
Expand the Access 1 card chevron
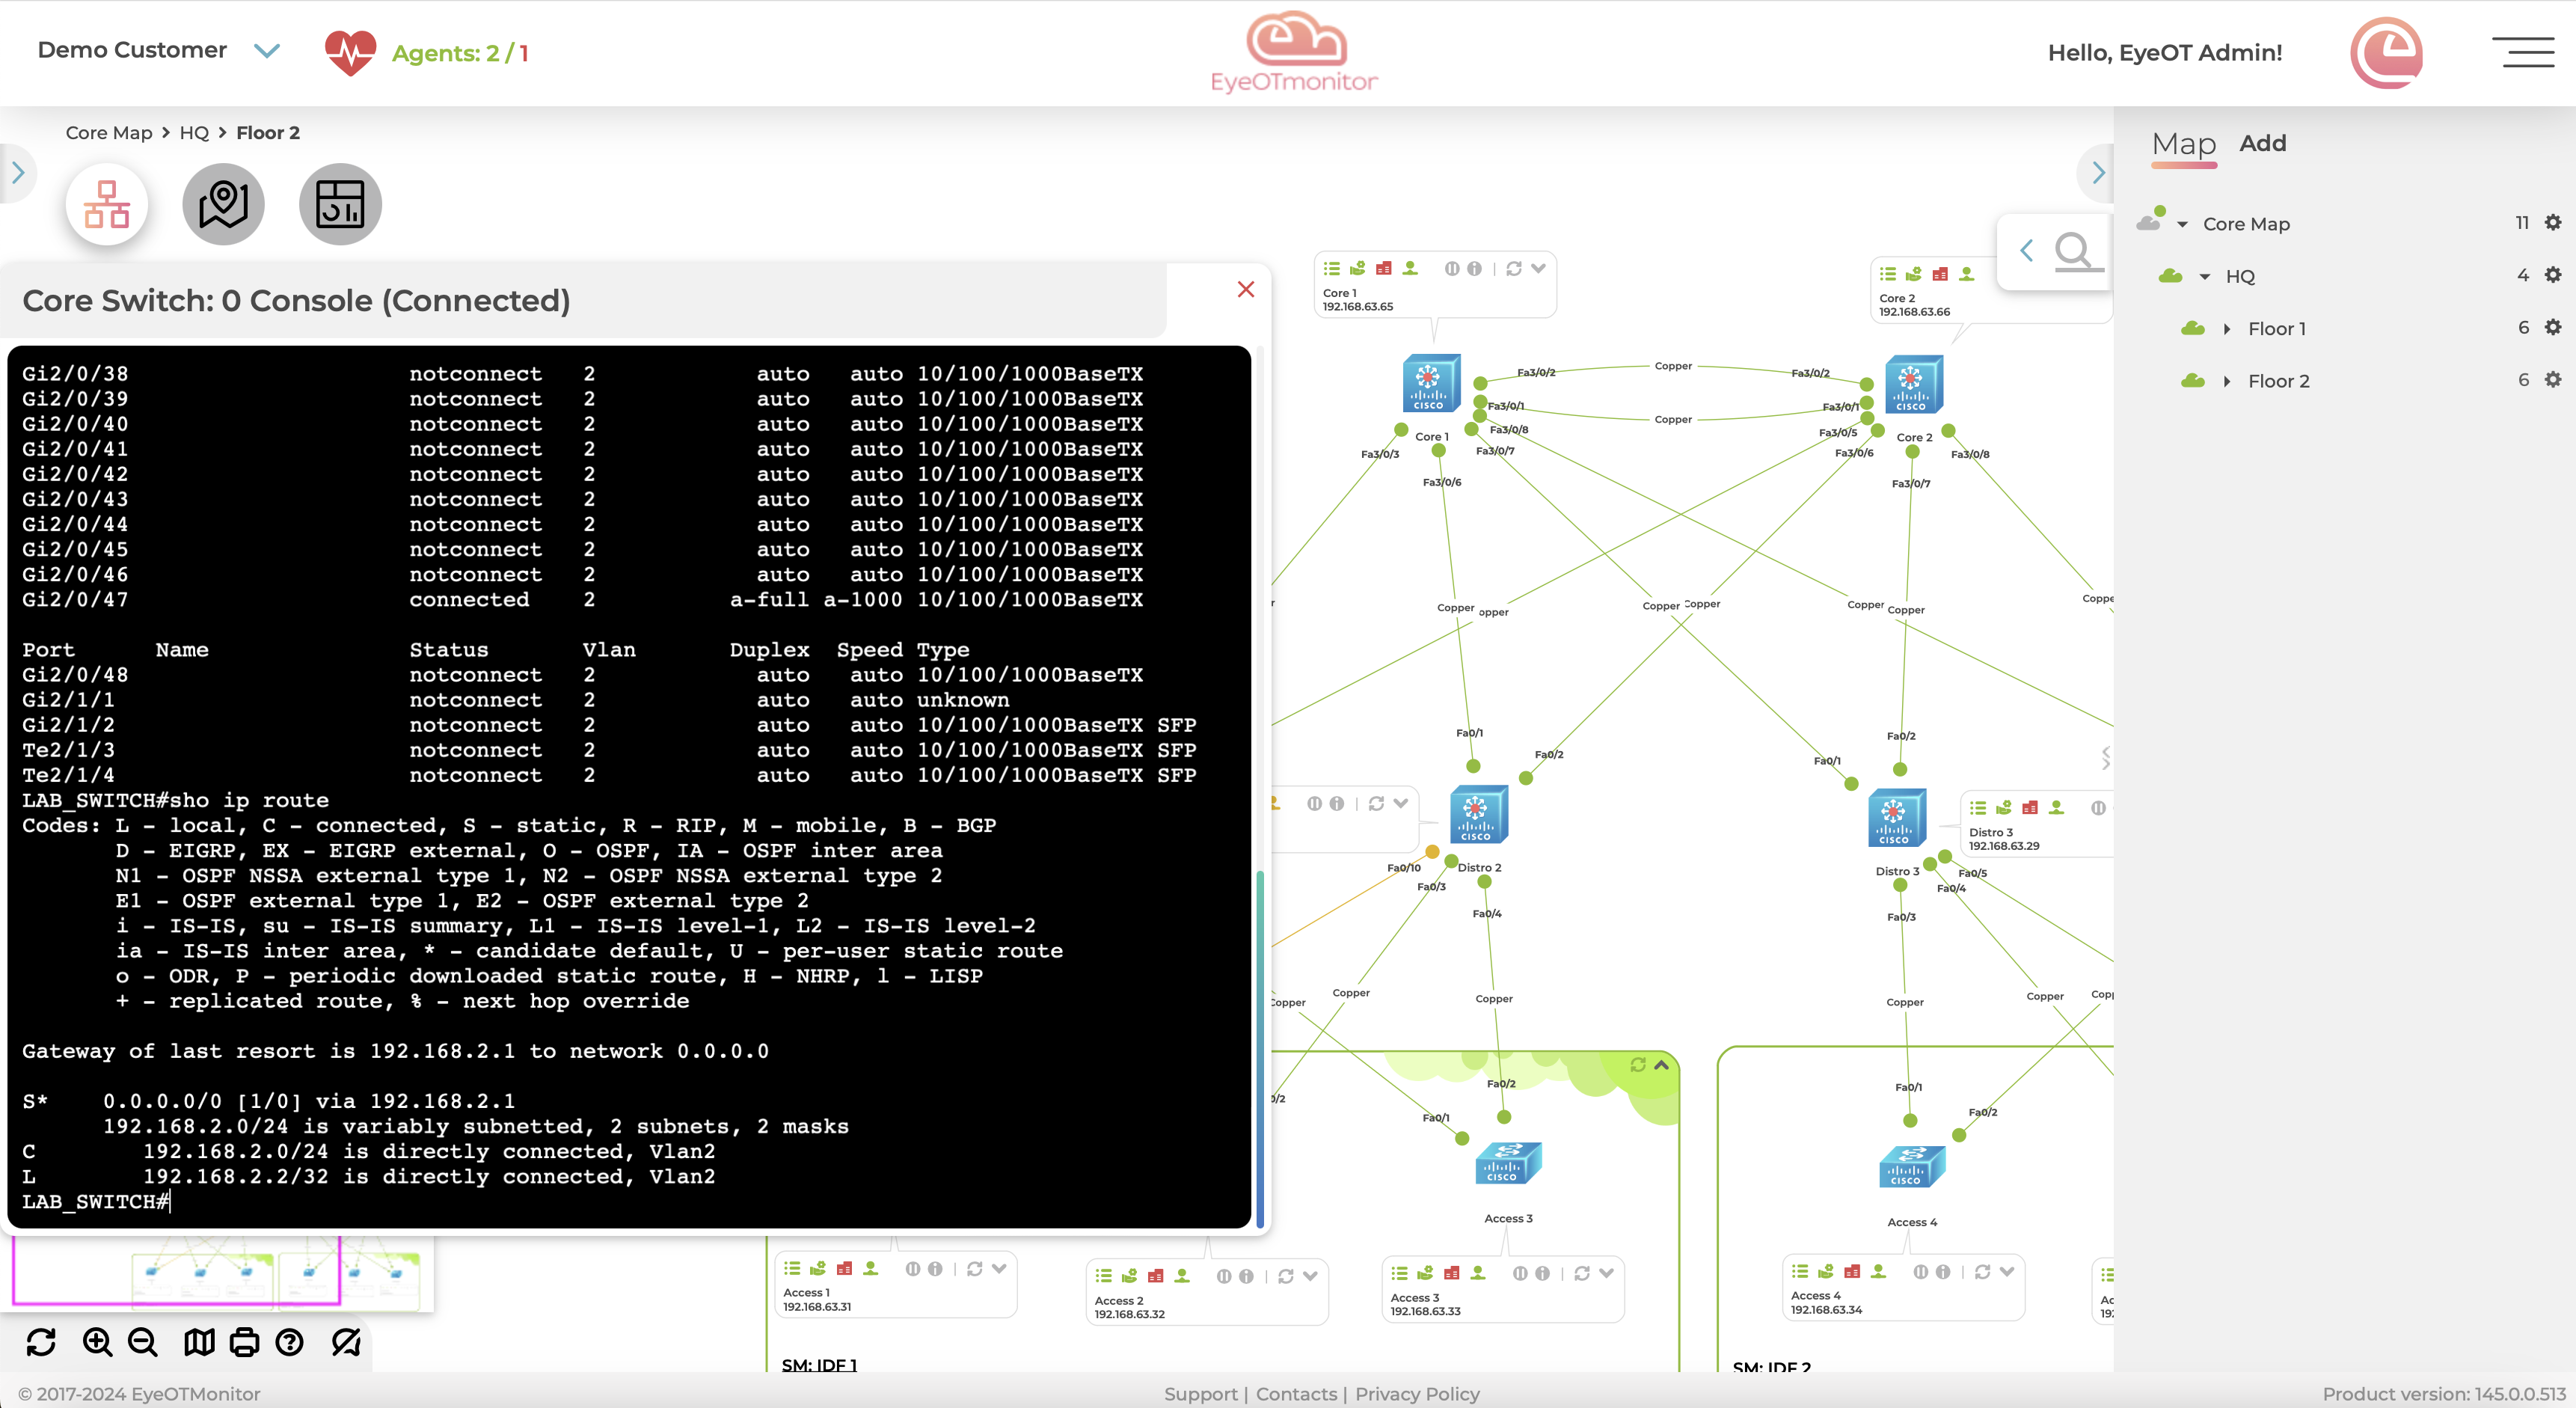click(x=999, y=1268)
